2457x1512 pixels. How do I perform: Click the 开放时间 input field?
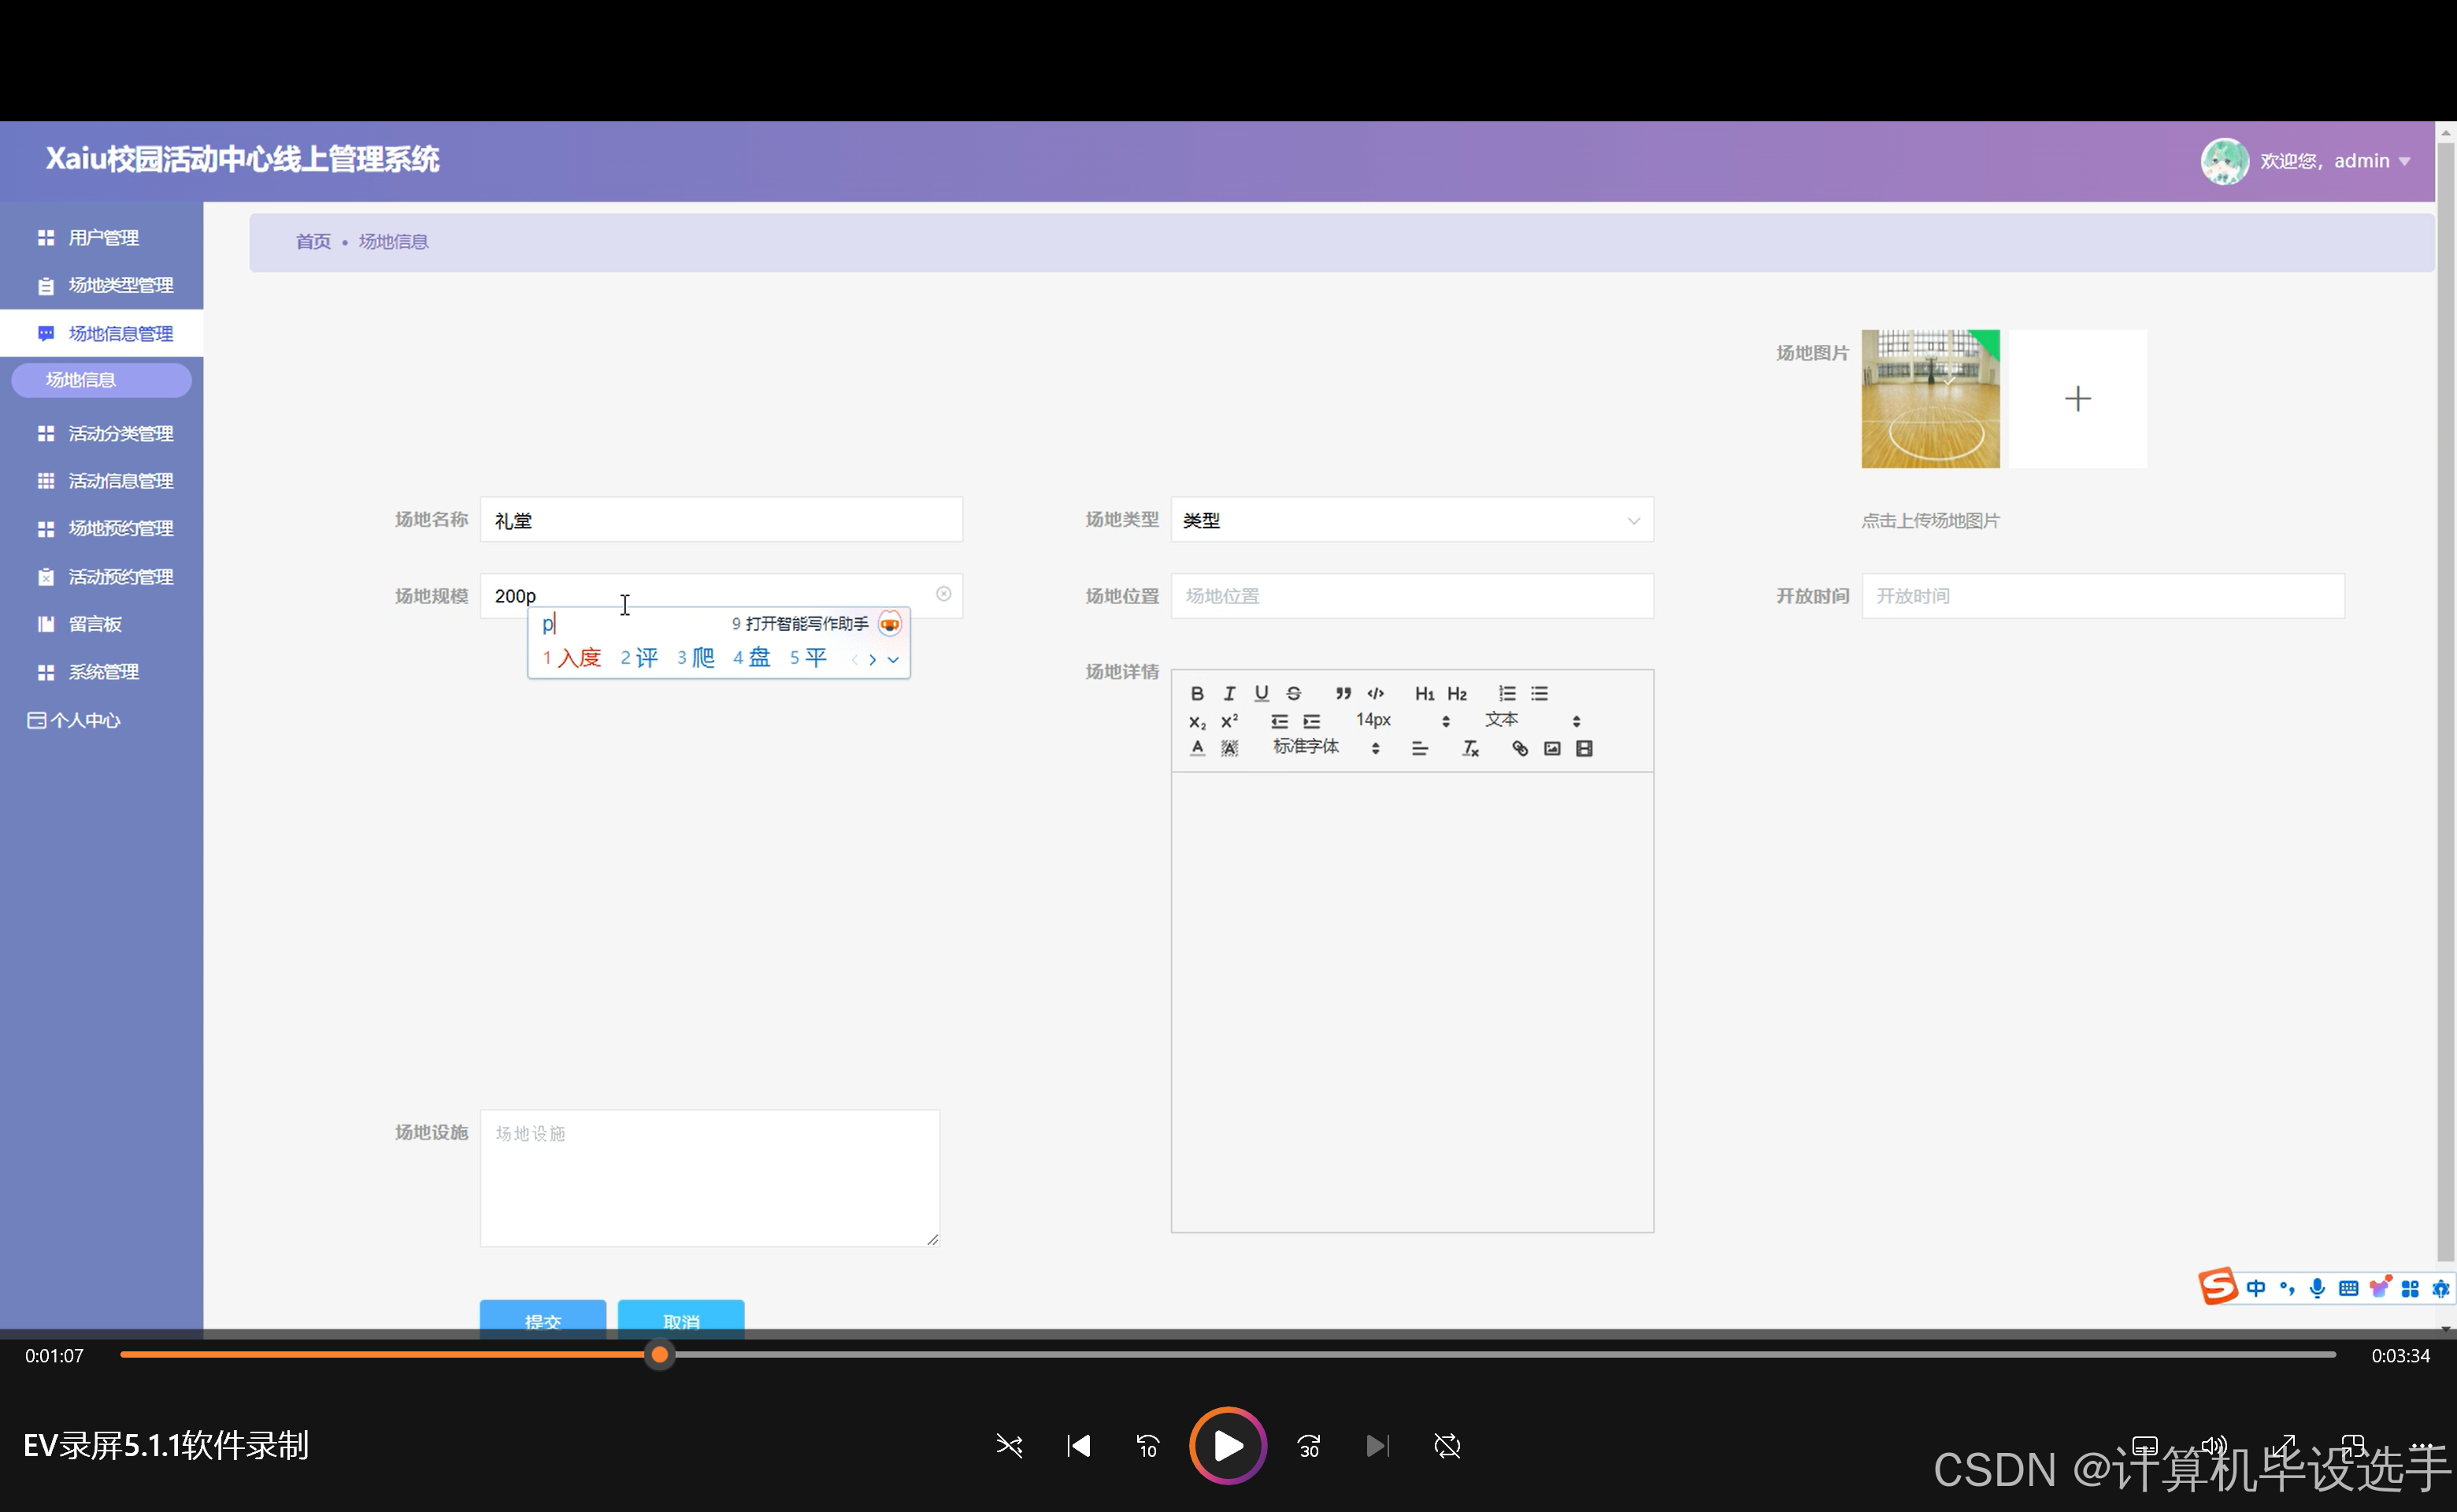pos(2103,596)
